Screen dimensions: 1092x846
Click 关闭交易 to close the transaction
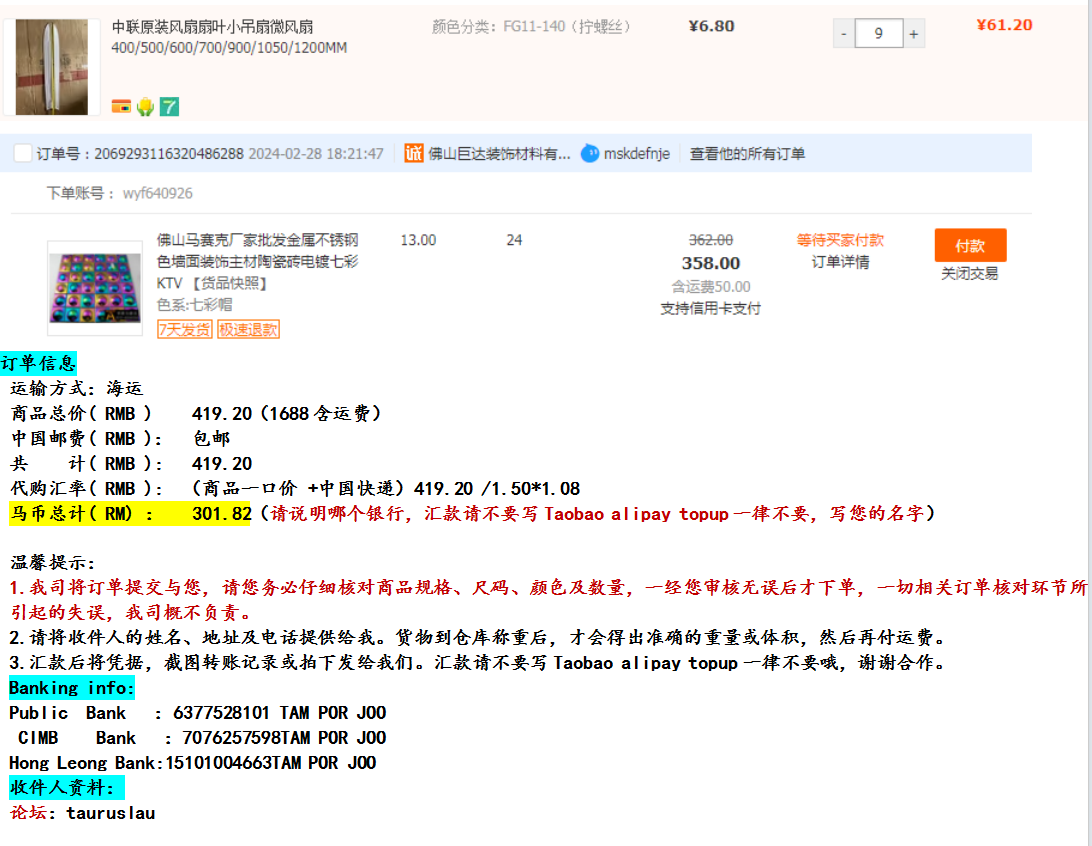click(x=970, y=274)
